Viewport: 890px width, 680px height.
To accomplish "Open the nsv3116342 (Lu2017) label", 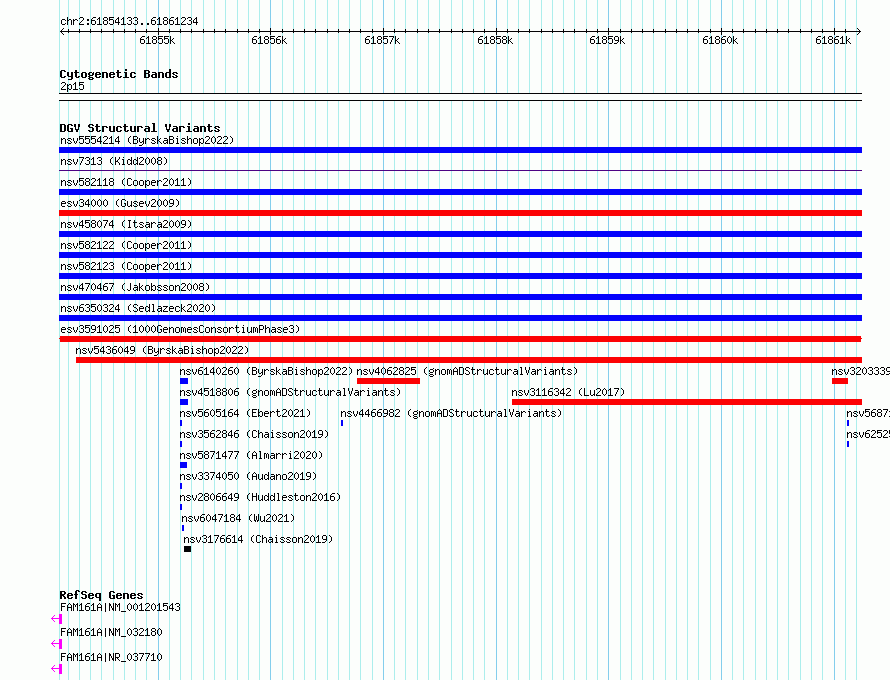I will pyautogui.click(x=568, y=392).
